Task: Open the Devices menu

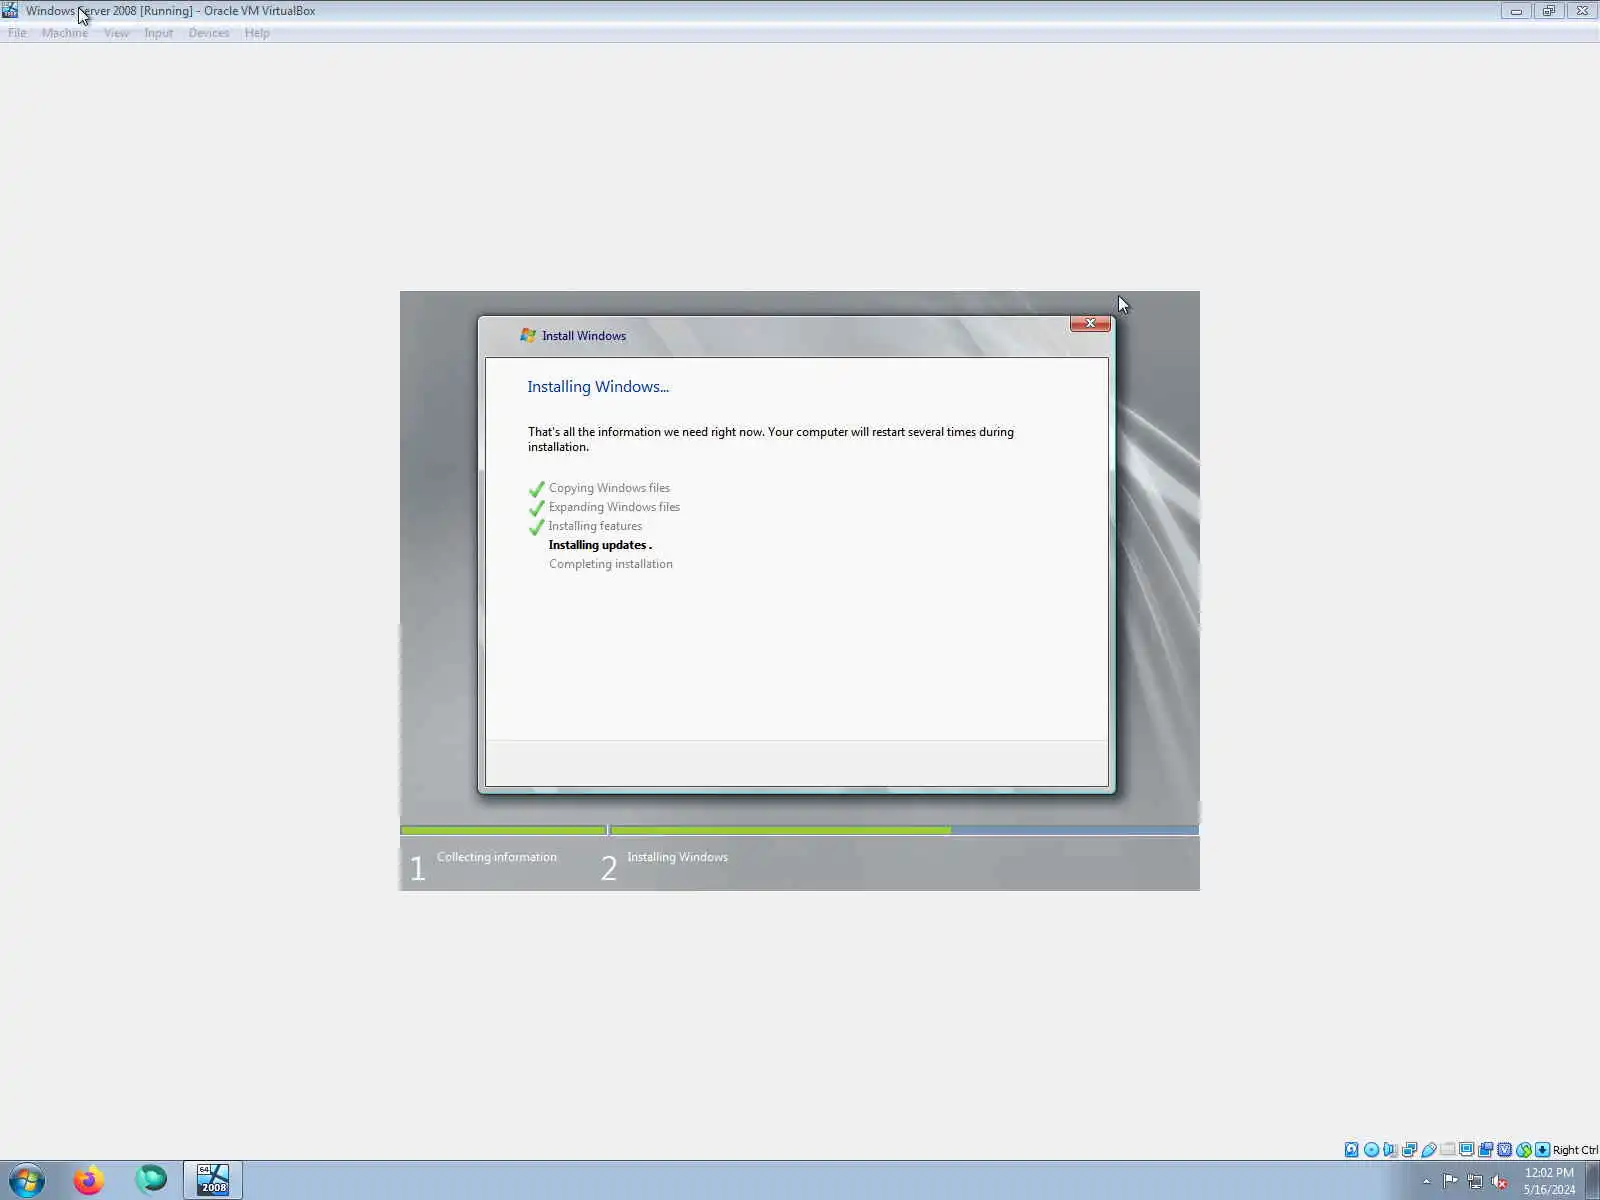Action: pos(209,33)
